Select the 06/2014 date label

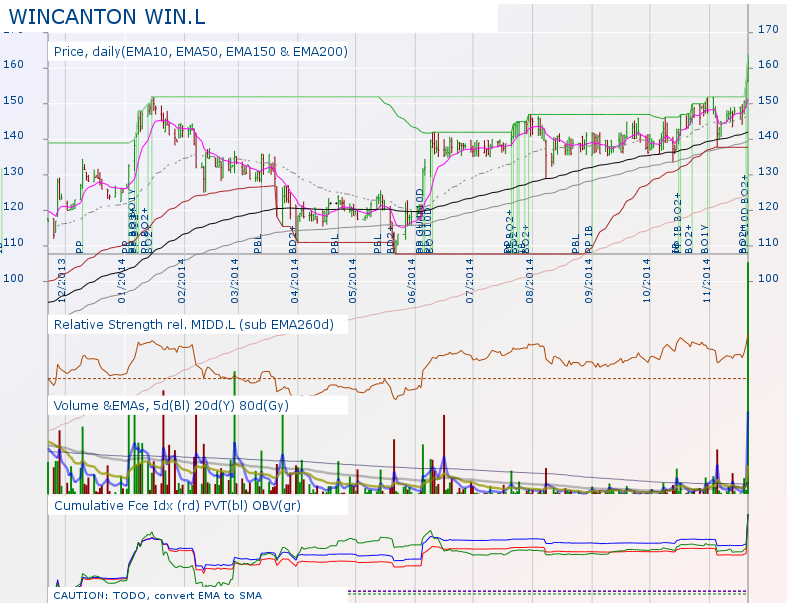pyautogui.click(x=412, y=280)
